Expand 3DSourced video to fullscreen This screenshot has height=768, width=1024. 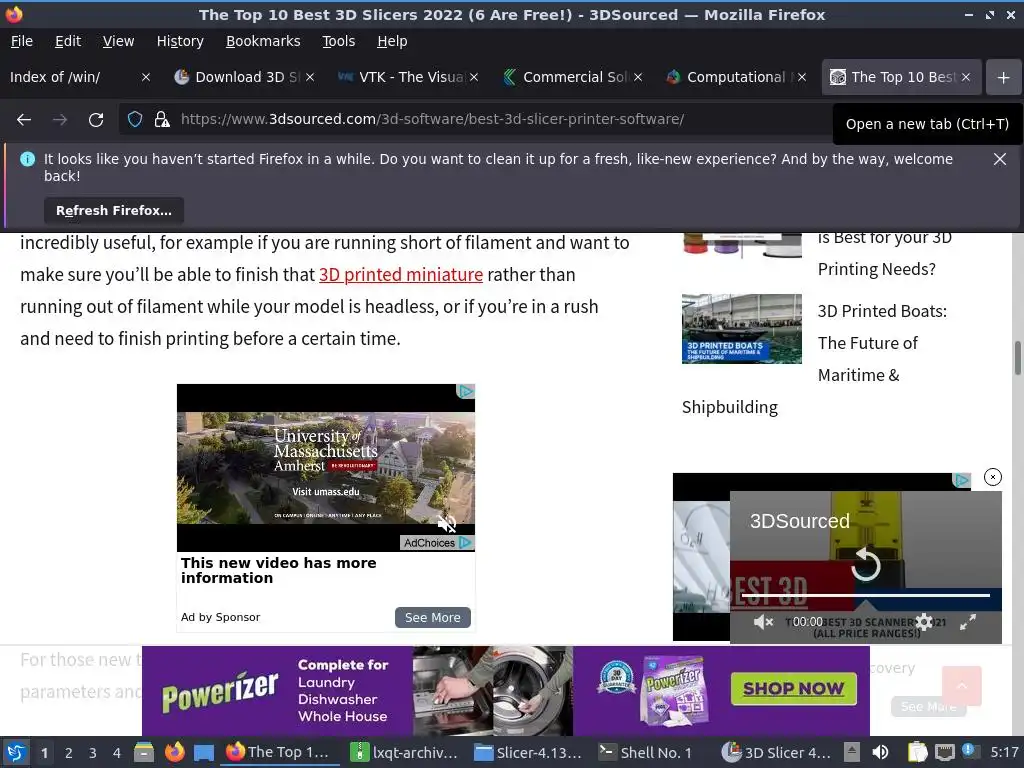pos(968,622)
